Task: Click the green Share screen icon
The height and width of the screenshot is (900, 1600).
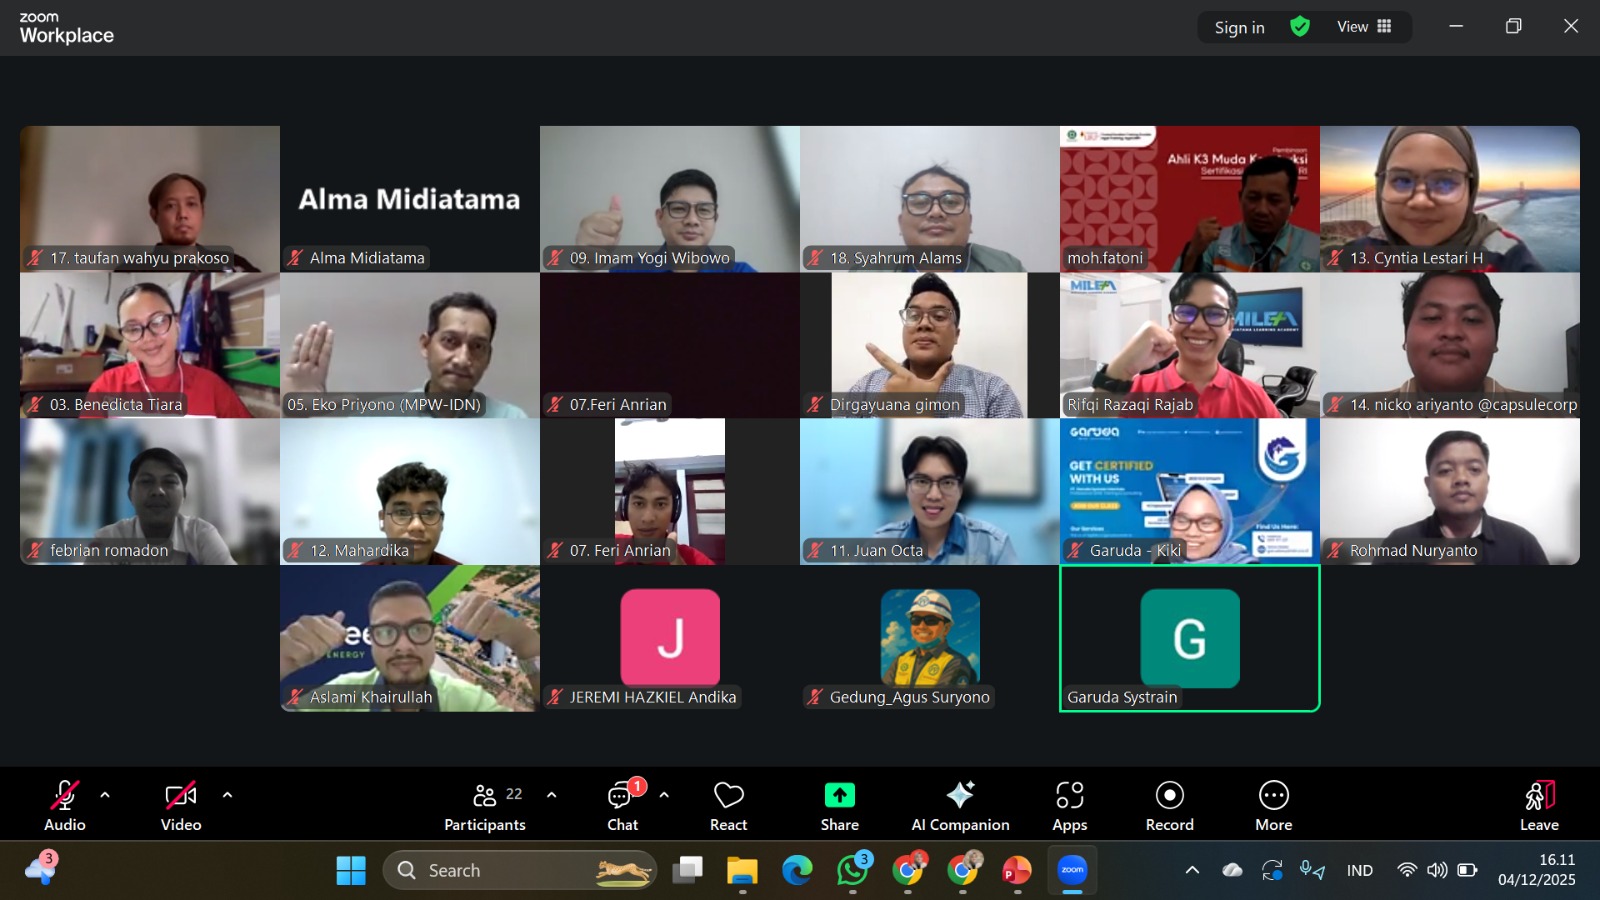Action: [839, 795]
